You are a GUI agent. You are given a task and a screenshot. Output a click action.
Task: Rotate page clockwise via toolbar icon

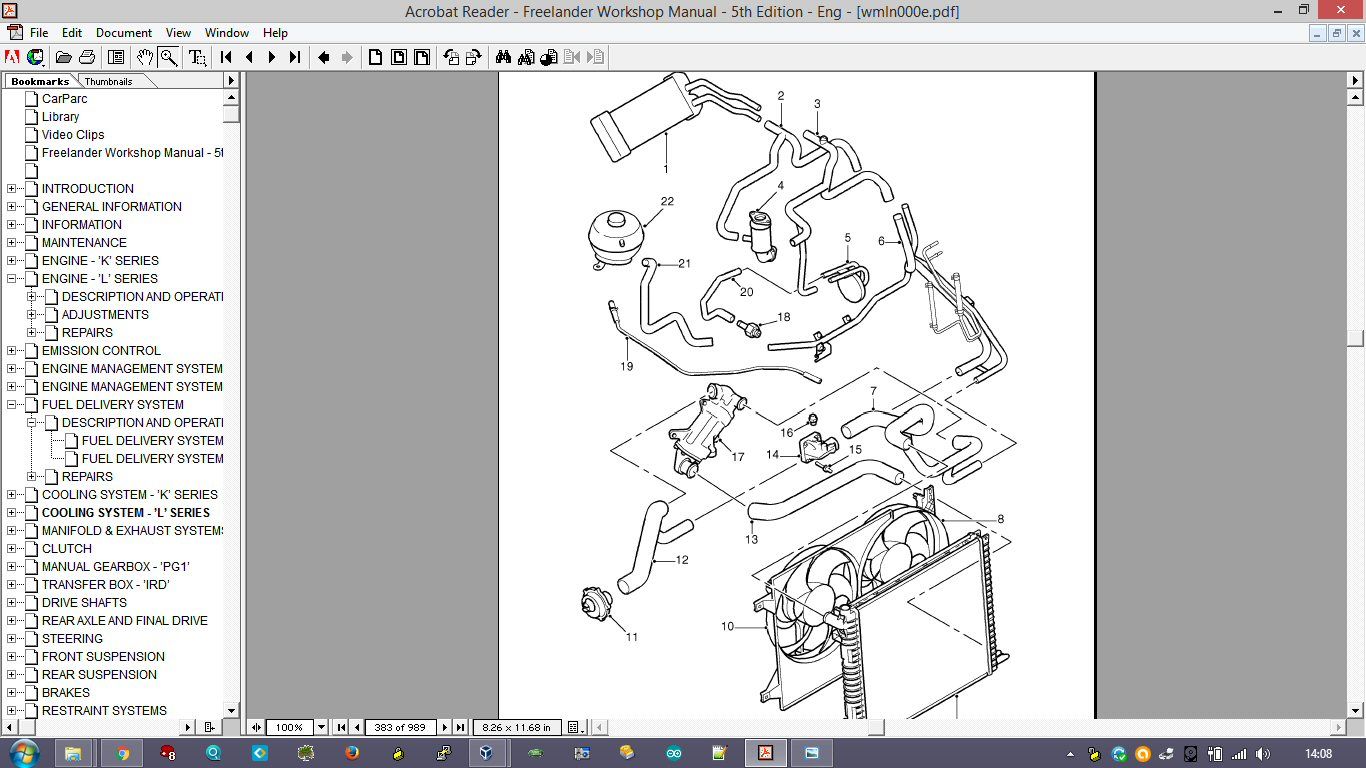473,57
